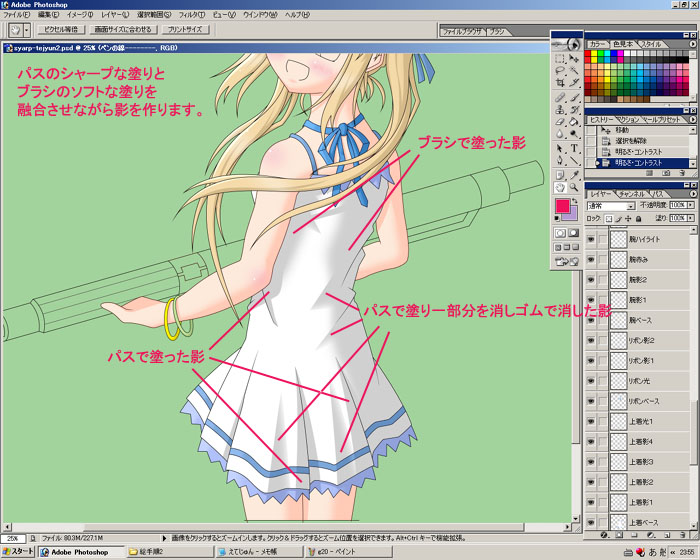Viewport: 700px width, 560px height.
Task: Open the フィルタ menu
Action: (192, 15)
